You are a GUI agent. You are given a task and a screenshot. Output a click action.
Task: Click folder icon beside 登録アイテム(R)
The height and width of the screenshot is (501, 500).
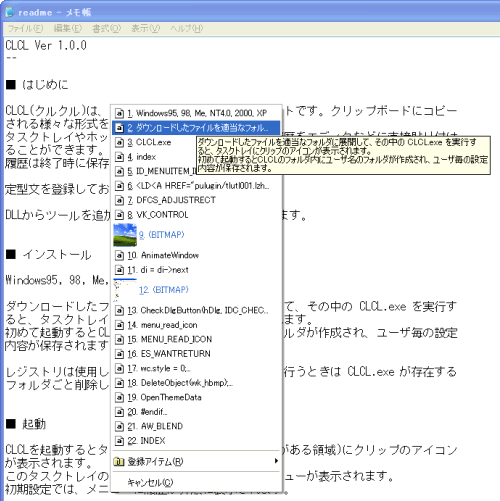click(x=119, y=462)
